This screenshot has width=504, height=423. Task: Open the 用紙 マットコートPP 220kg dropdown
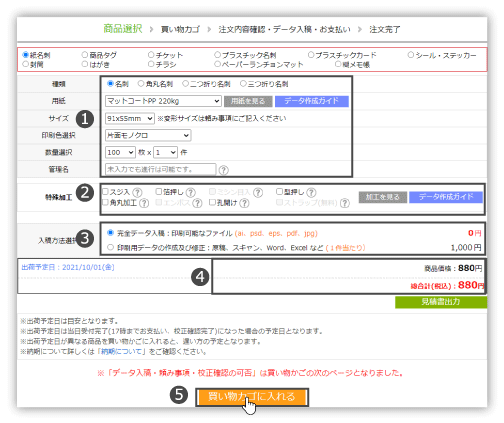pyautogui.click(x=163, y=101)
